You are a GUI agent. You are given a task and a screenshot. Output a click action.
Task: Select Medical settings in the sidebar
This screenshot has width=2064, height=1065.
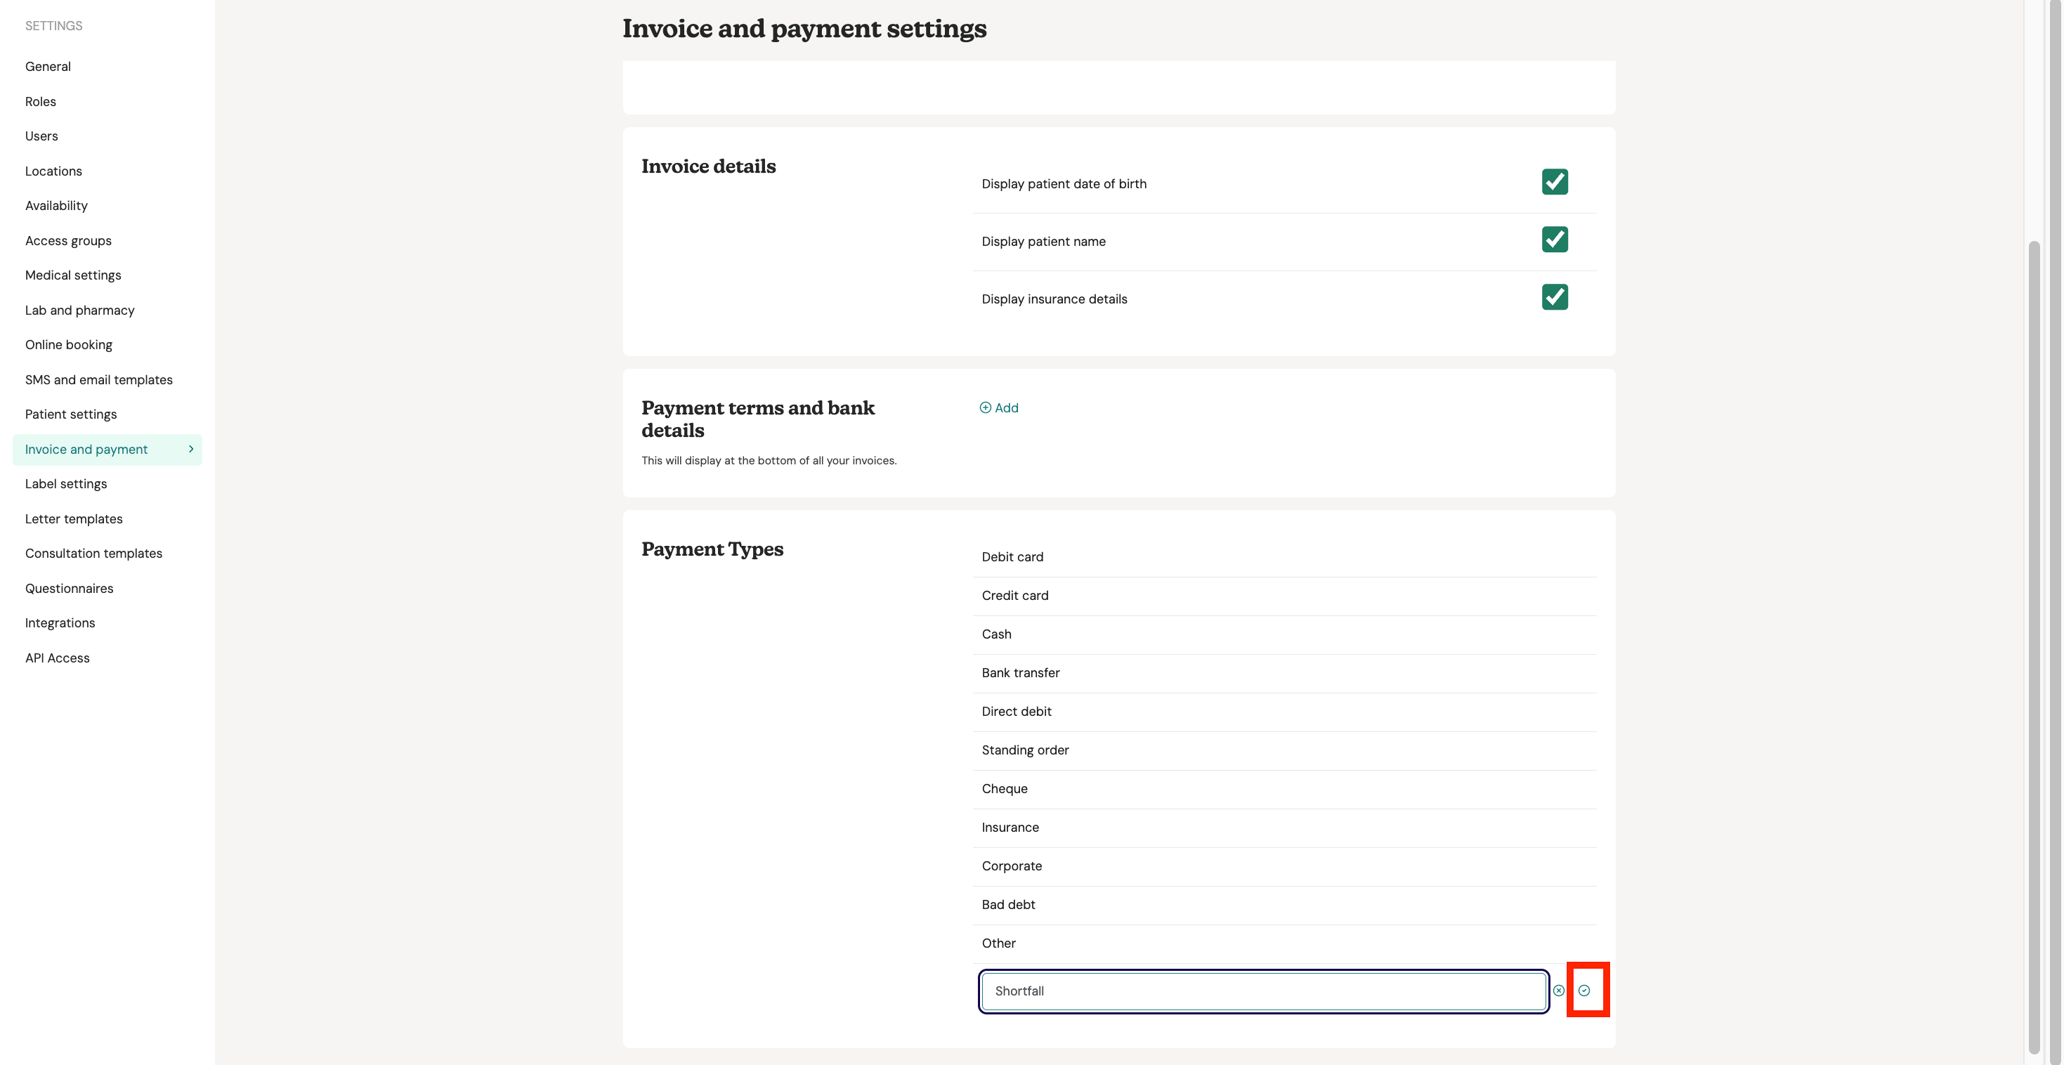point(73,275)
